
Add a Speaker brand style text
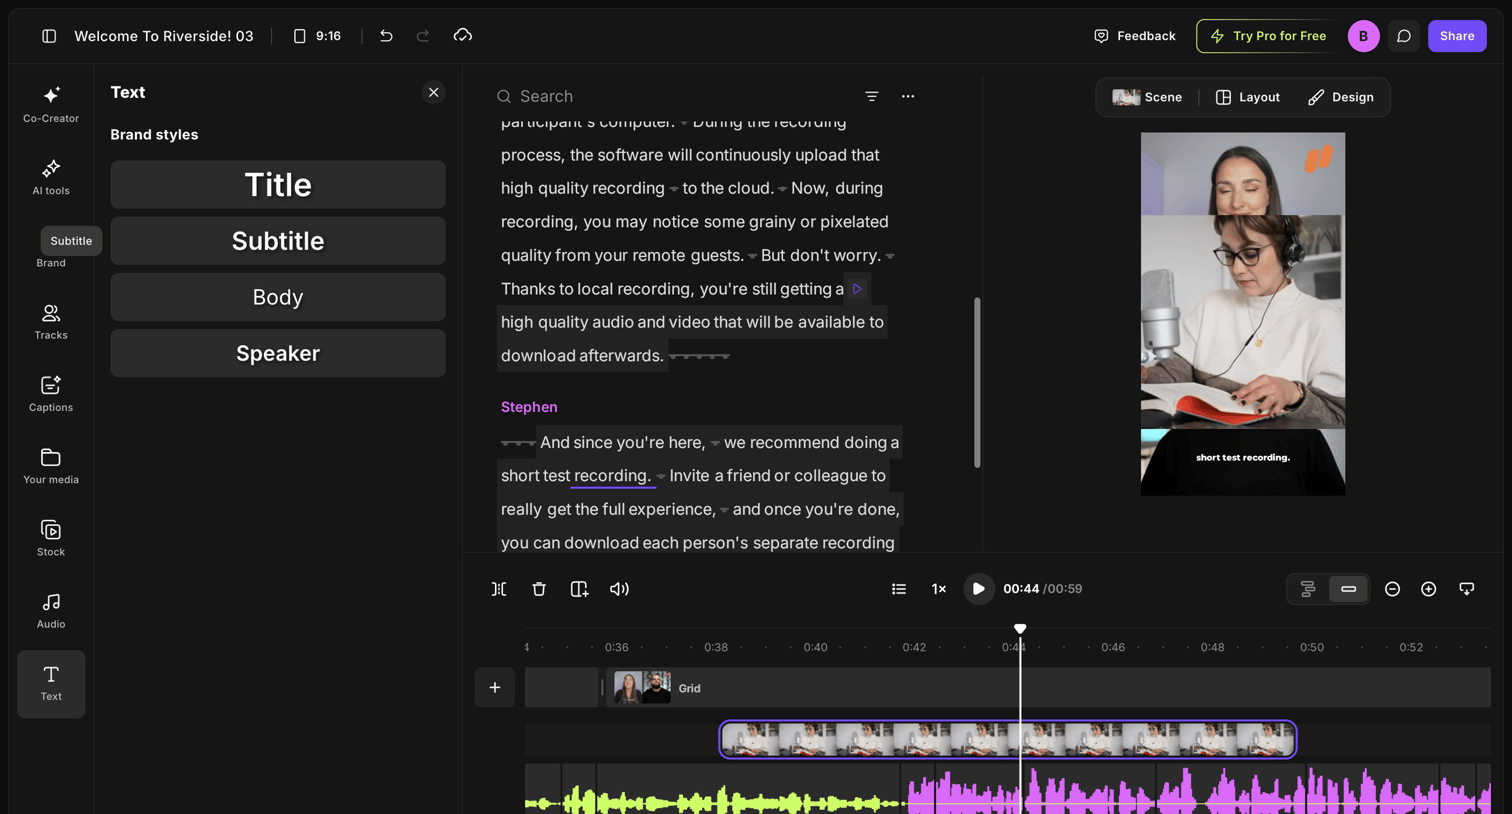[x=278, y=353]
